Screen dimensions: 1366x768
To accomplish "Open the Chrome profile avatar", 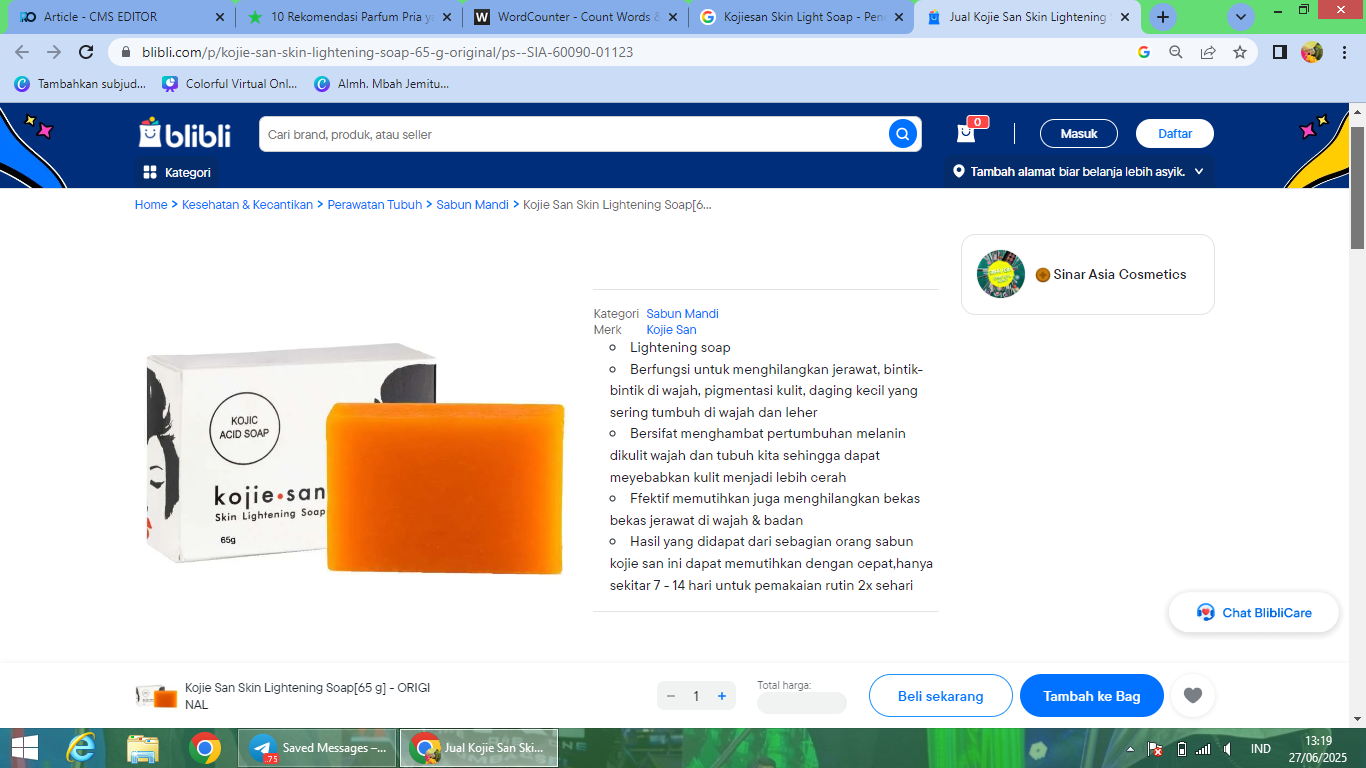I will 1312,52.
